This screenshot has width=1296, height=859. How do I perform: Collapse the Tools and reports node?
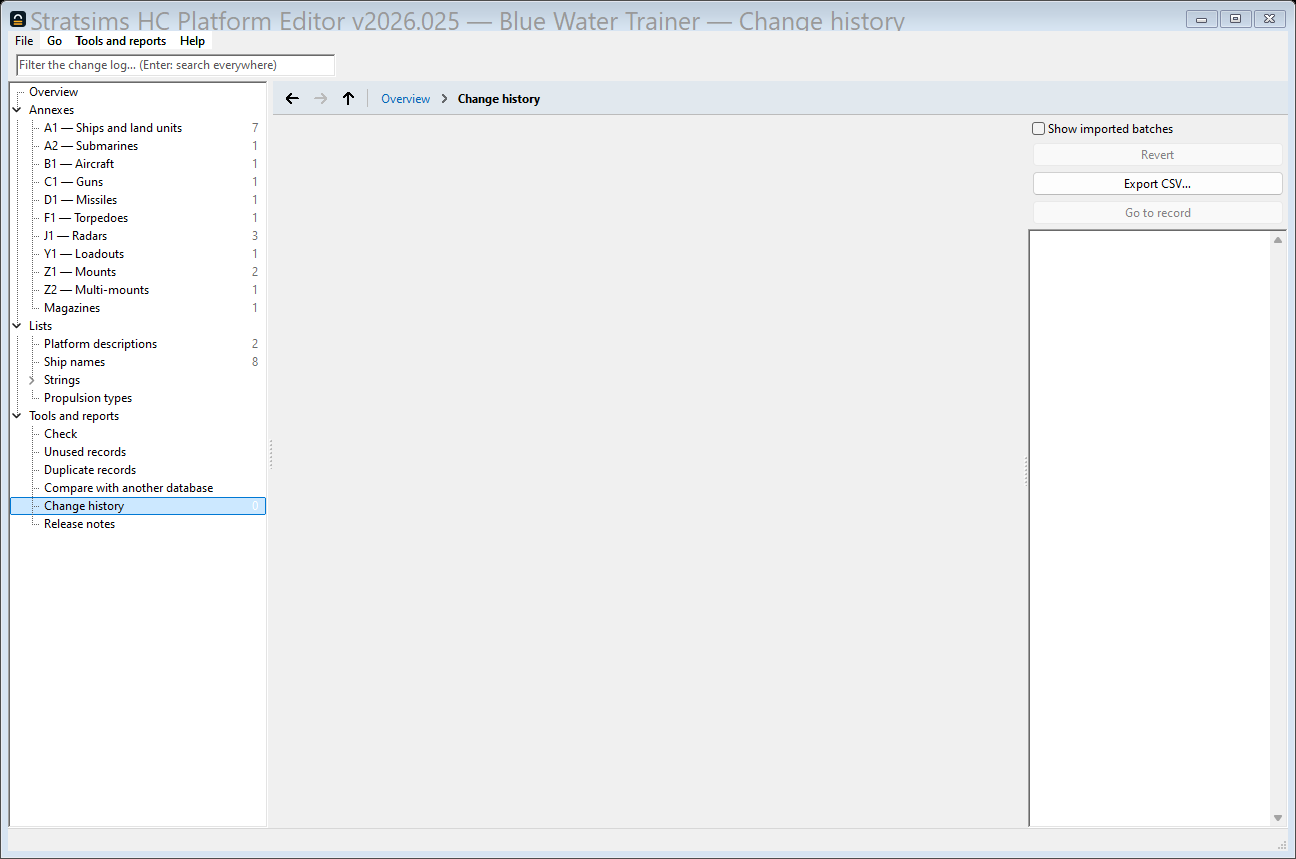(x=17, y=416)
